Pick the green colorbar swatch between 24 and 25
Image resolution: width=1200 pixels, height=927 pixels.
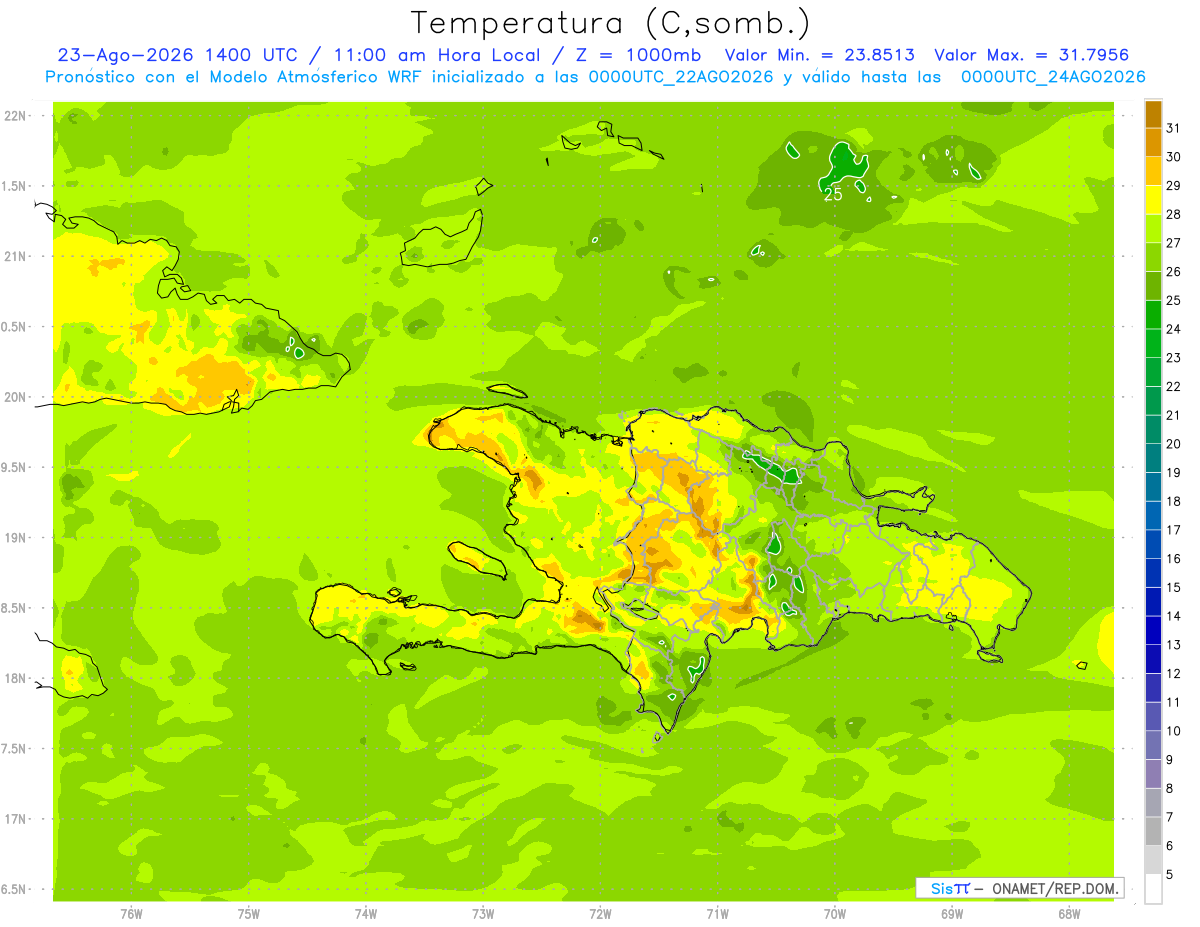tap(1153, 315)
